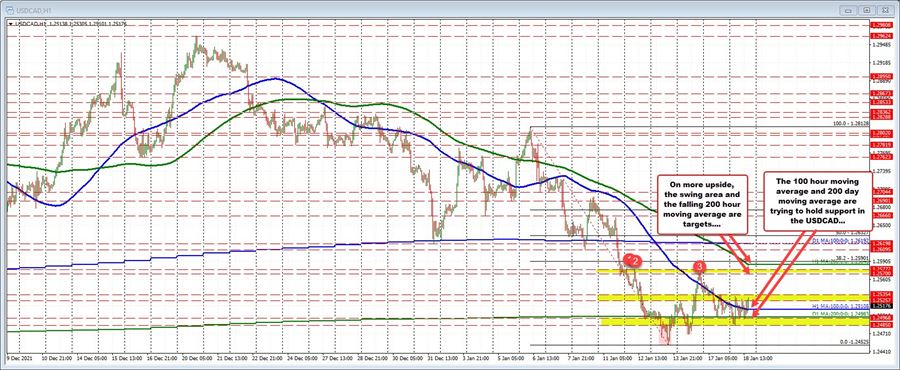Screen dimensions: 900x370
Task: Click the 1.26500 price scale value
Action: pos(883,225)
